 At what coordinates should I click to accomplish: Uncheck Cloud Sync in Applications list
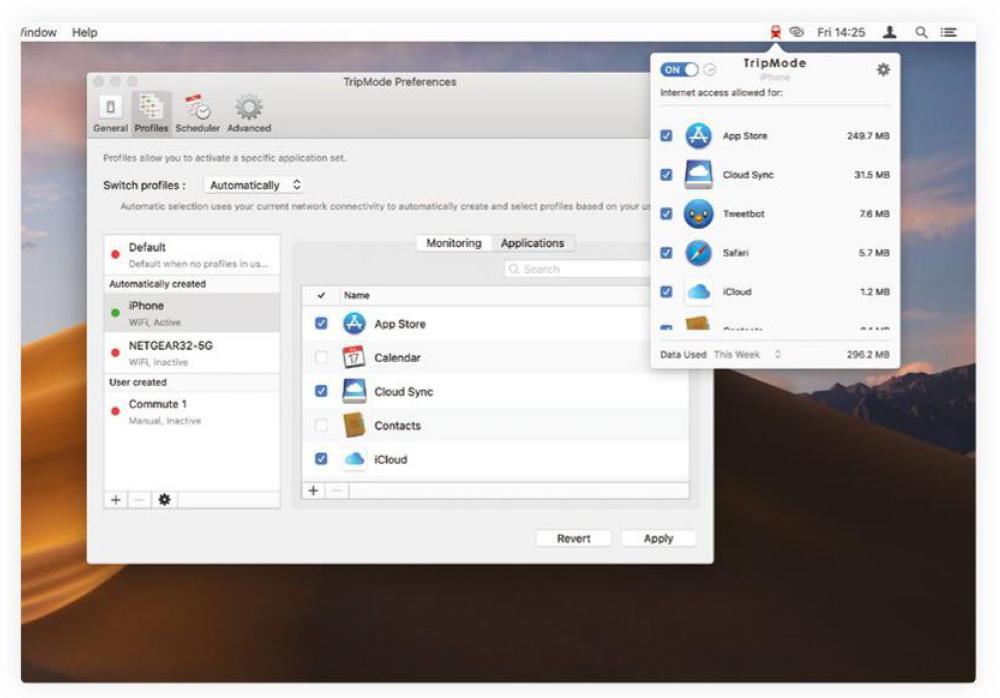click(x=321, y=391)
